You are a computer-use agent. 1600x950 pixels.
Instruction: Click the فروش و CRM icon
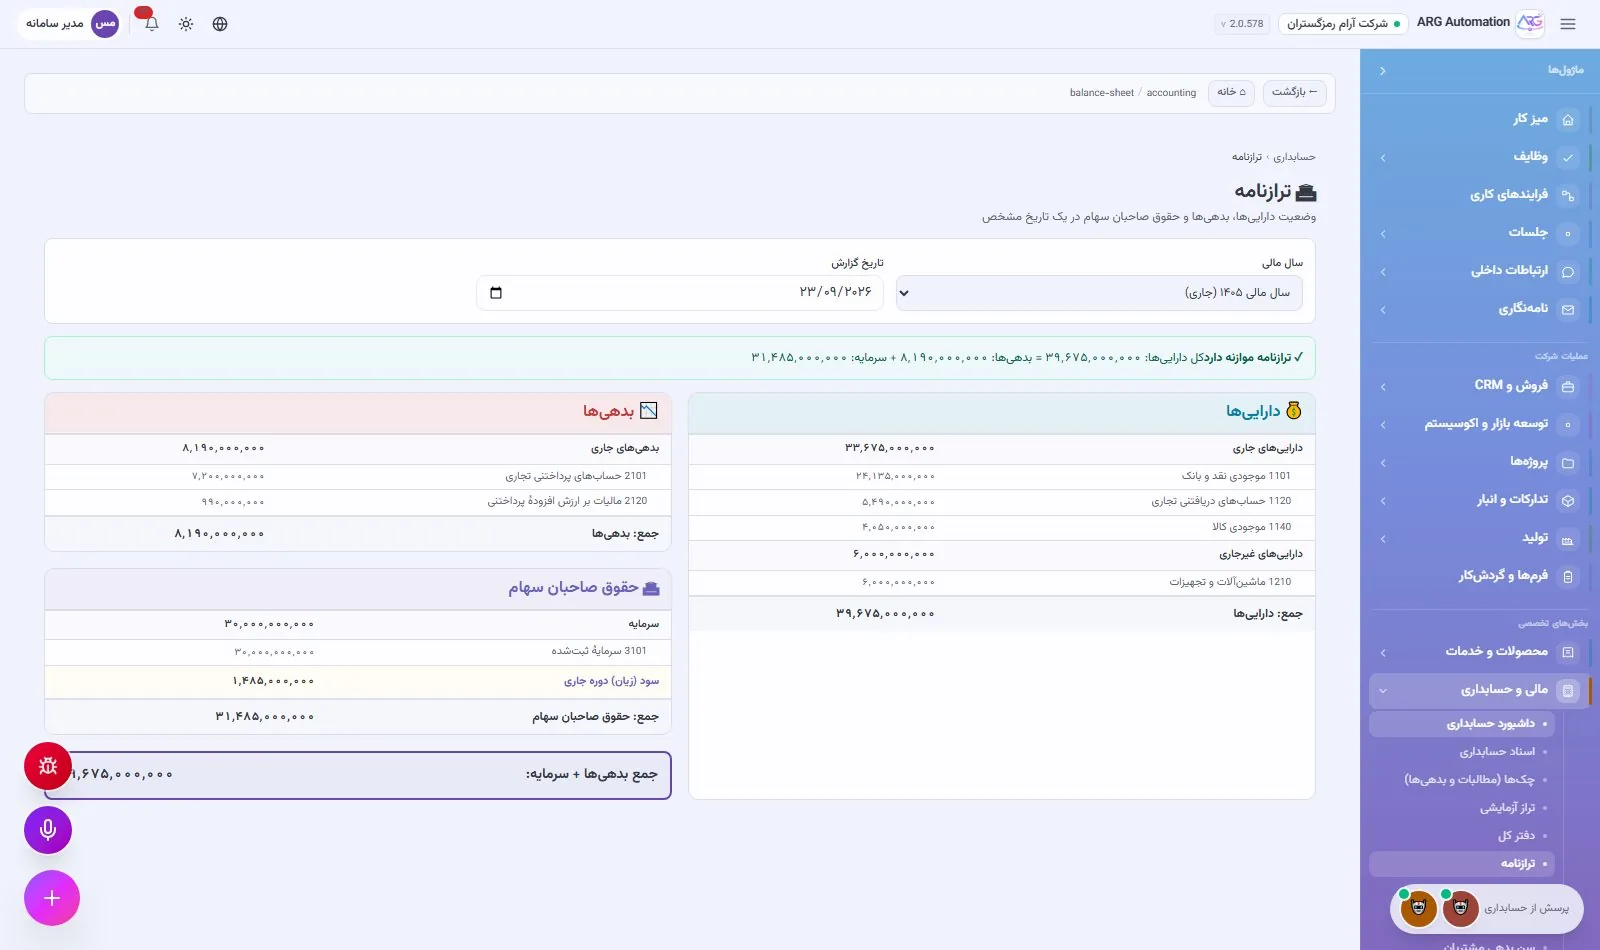1568,386
